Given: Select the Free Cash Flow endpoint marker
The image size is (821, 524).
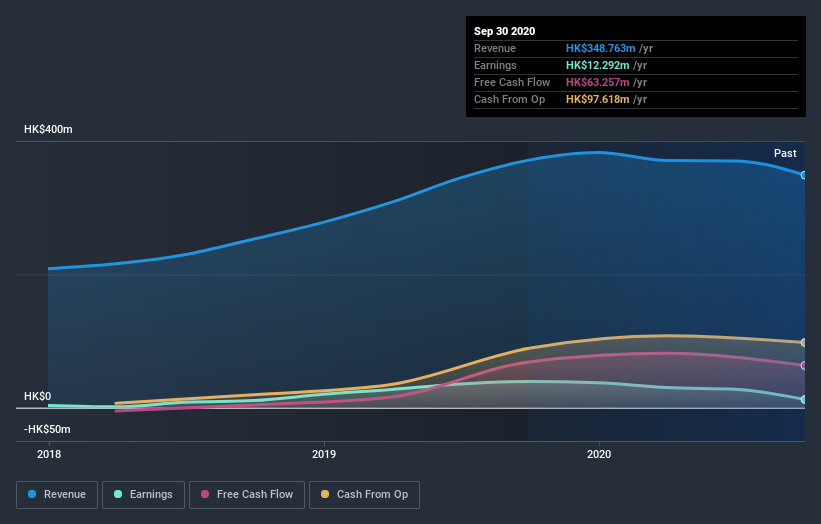Looking at the screenshot, I should coord(803,365).
